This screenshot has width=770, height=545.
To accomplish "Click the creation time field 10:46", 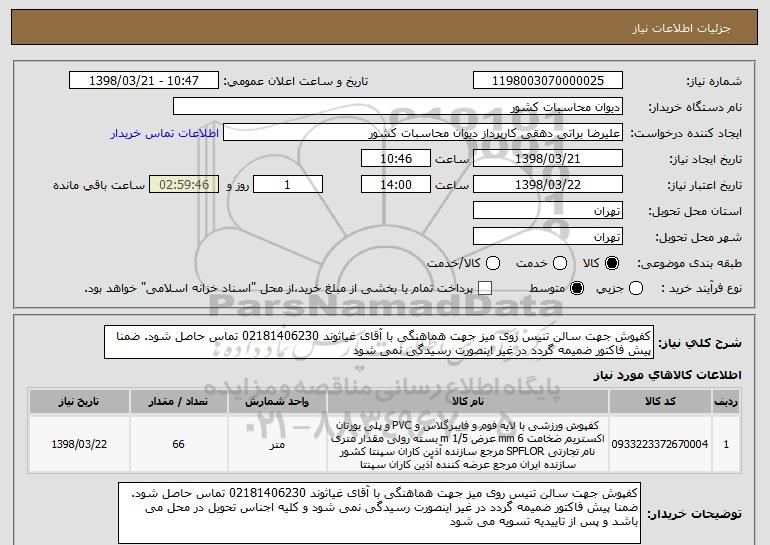I will (396, 159).
